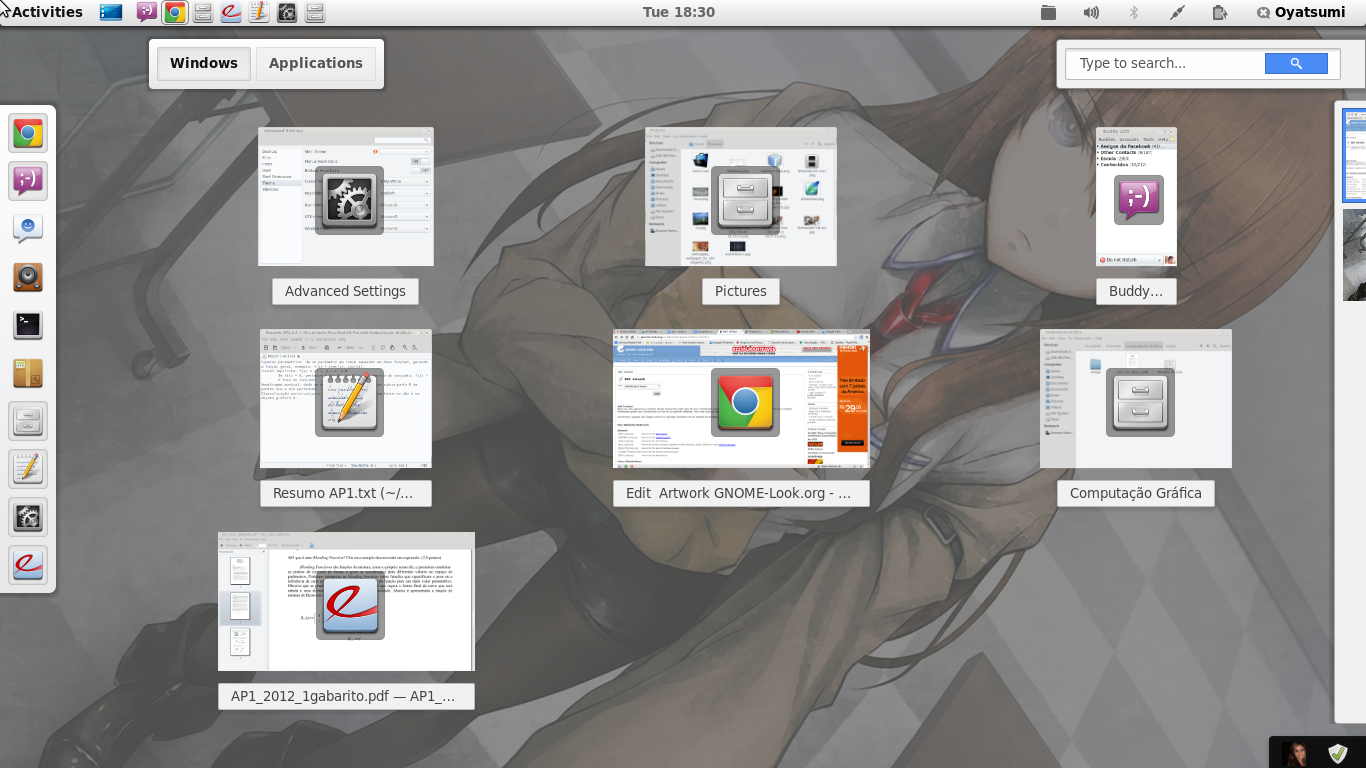Viewport: 1366px width, 768px height.
Task: Click the file cabinet icon beside Chrome in top bar
Action: (203, 12)
